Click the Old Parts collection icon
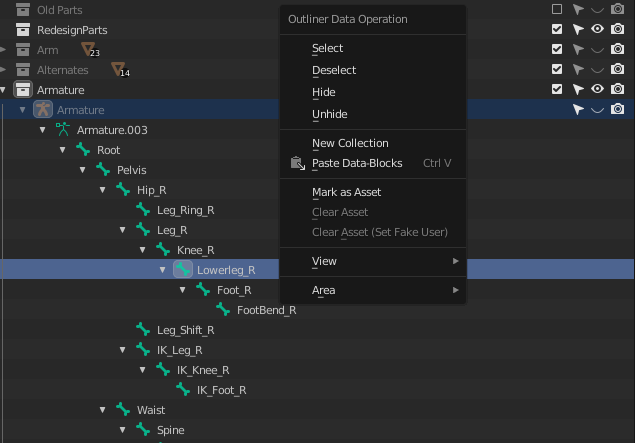635x443 pixels. click(23, 9)
